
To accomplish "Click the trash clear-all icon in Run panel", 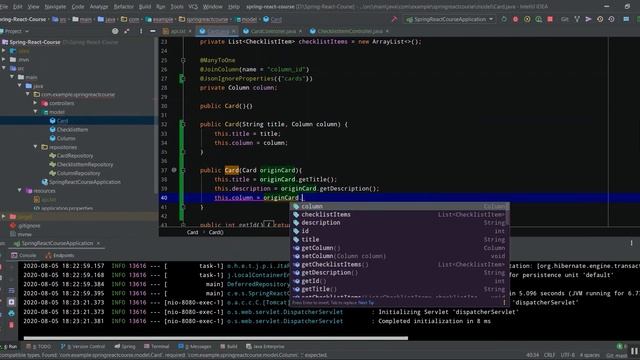I will (11, 324).
